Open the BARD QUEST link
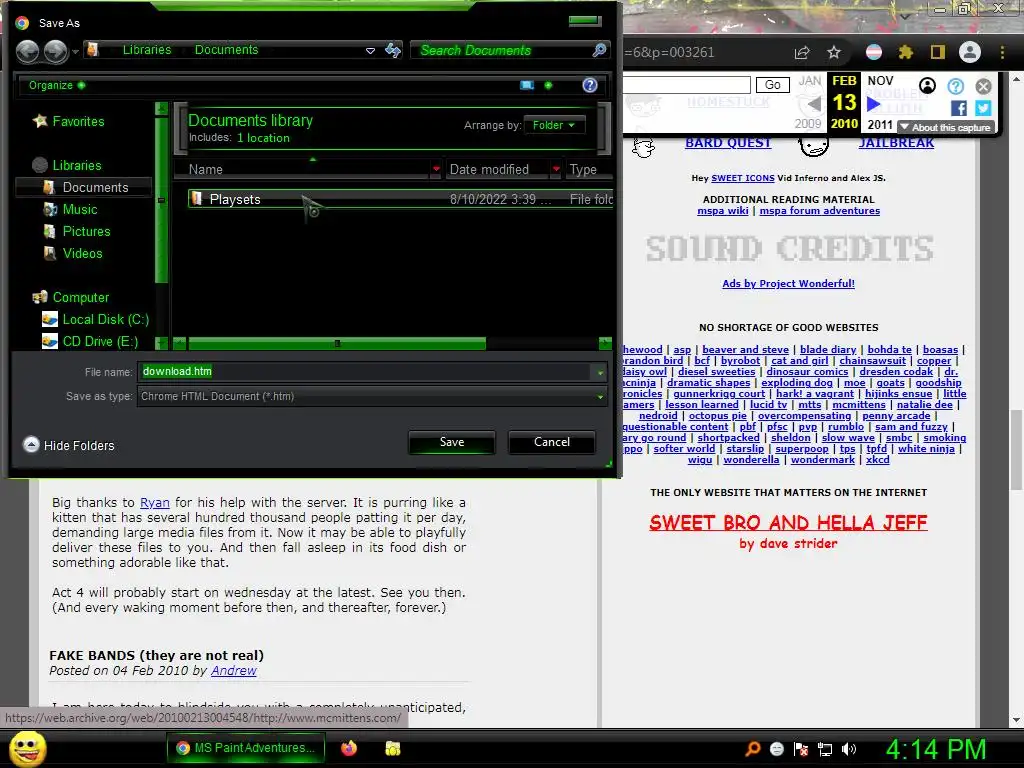1024x768 pixels. [728, 143]
